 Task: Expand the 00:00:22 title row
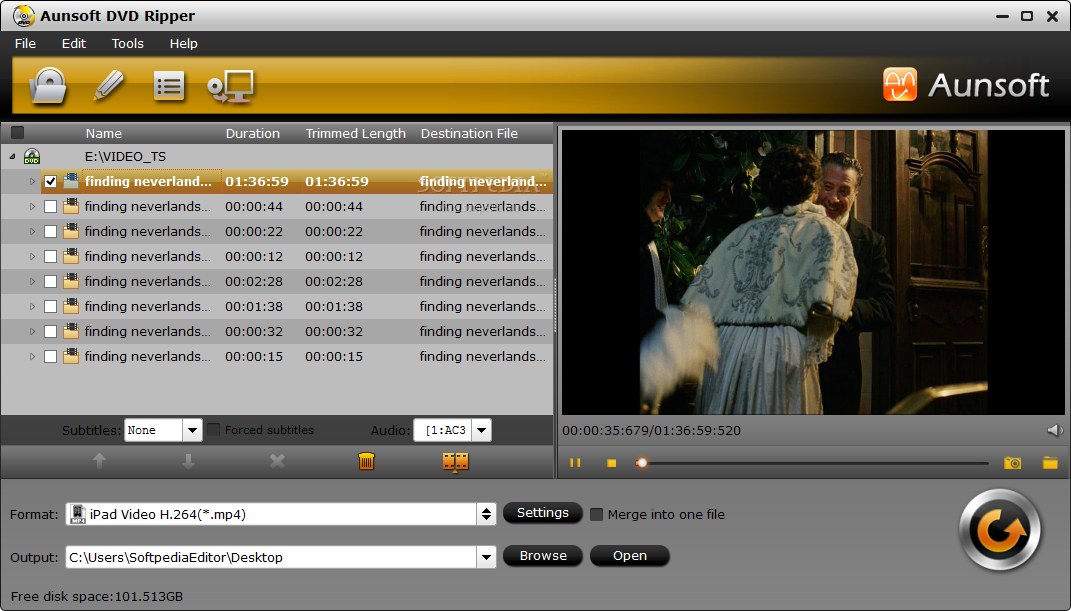pos(32,231)
